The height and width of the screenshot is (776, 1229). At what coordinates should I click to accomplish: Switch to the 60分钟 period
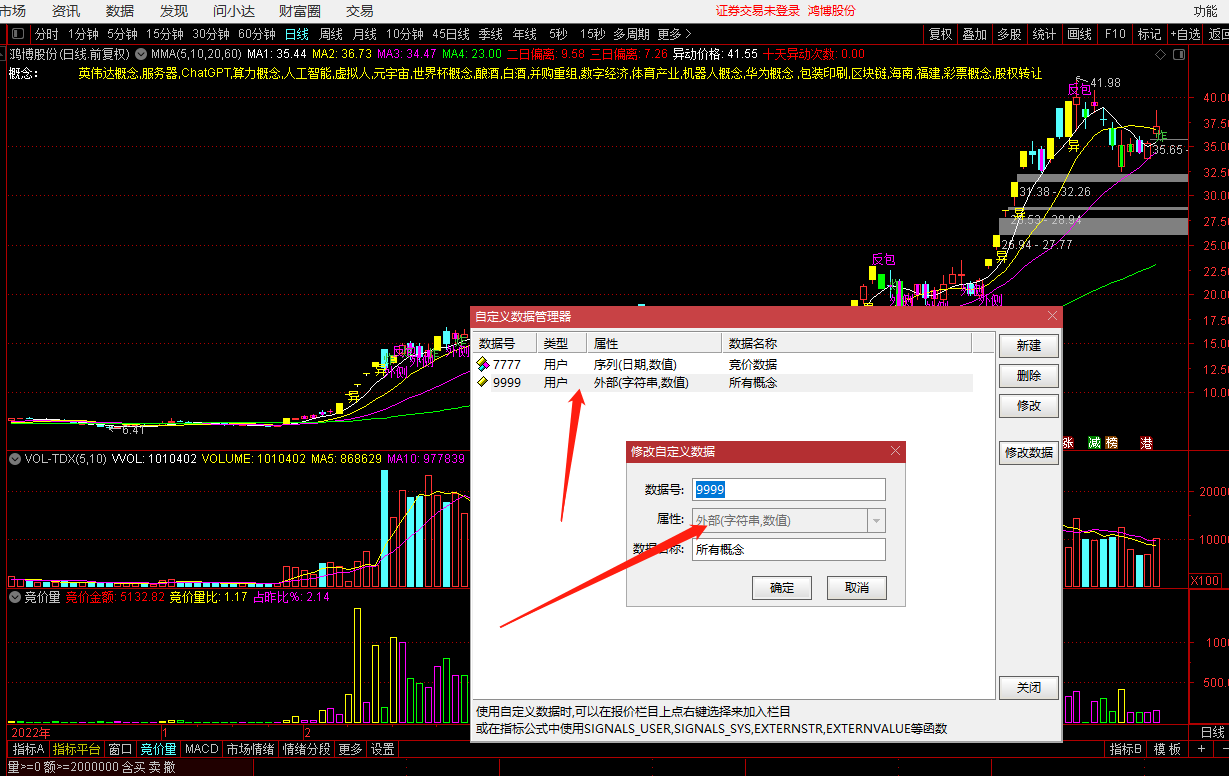coord(257,34)
